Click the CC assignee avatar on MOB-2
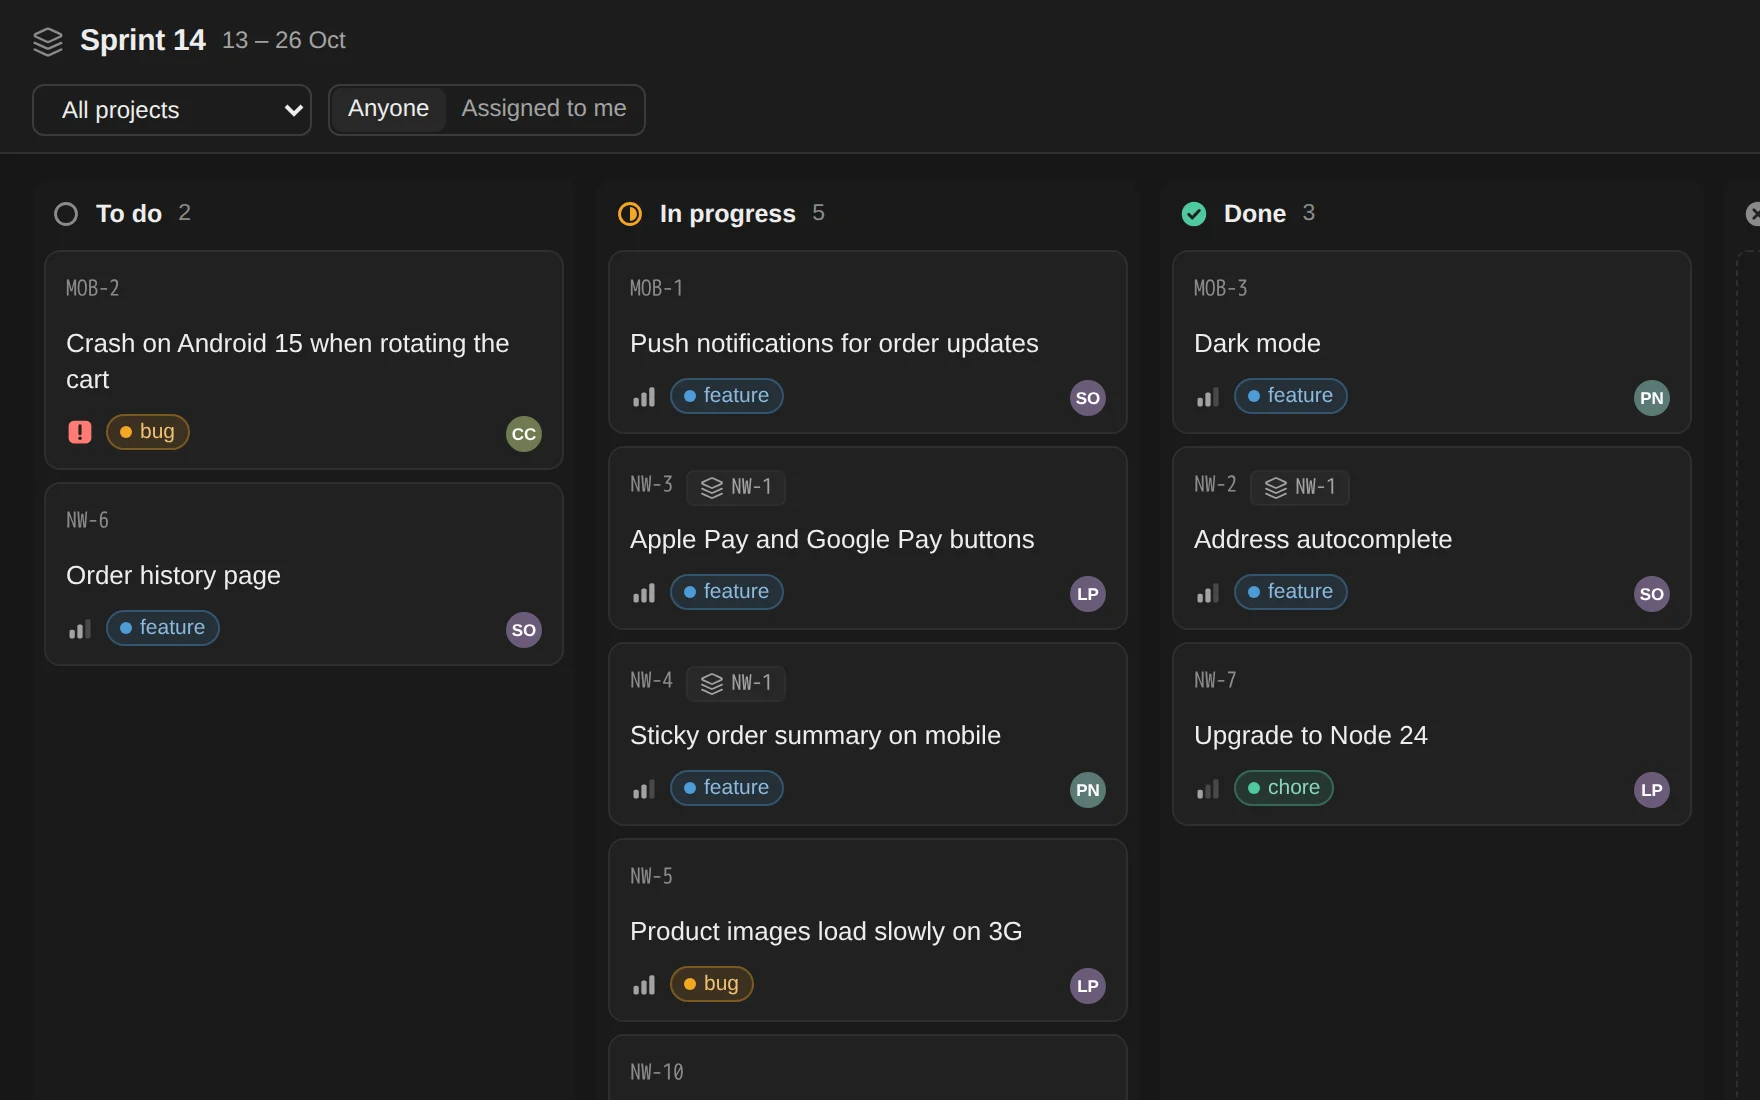 pyautogui.click(x=524, y=434)
